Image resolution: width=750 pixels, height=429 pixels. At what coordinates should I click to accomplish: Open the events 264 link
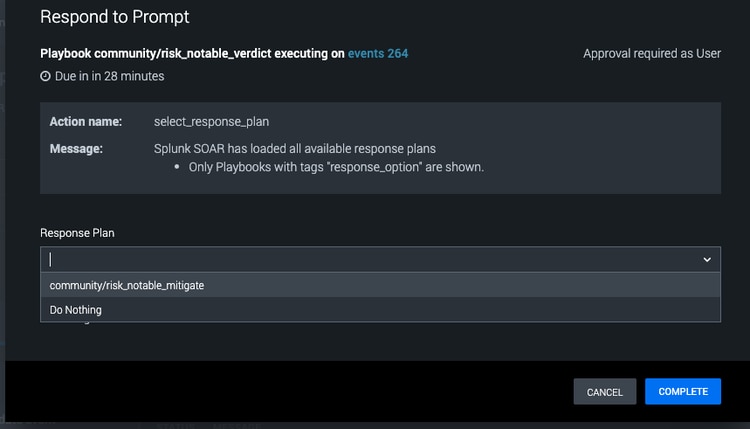[377, 54]
